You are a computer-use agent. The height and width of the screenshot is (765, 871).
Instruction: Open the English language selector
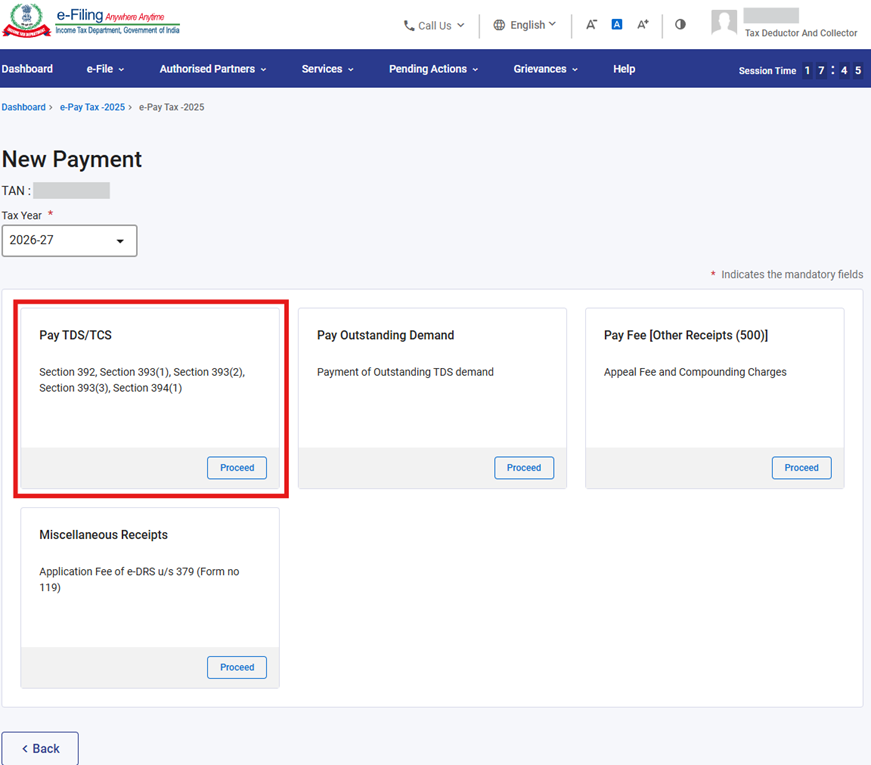pyautogui.click(x=525, y=25)
